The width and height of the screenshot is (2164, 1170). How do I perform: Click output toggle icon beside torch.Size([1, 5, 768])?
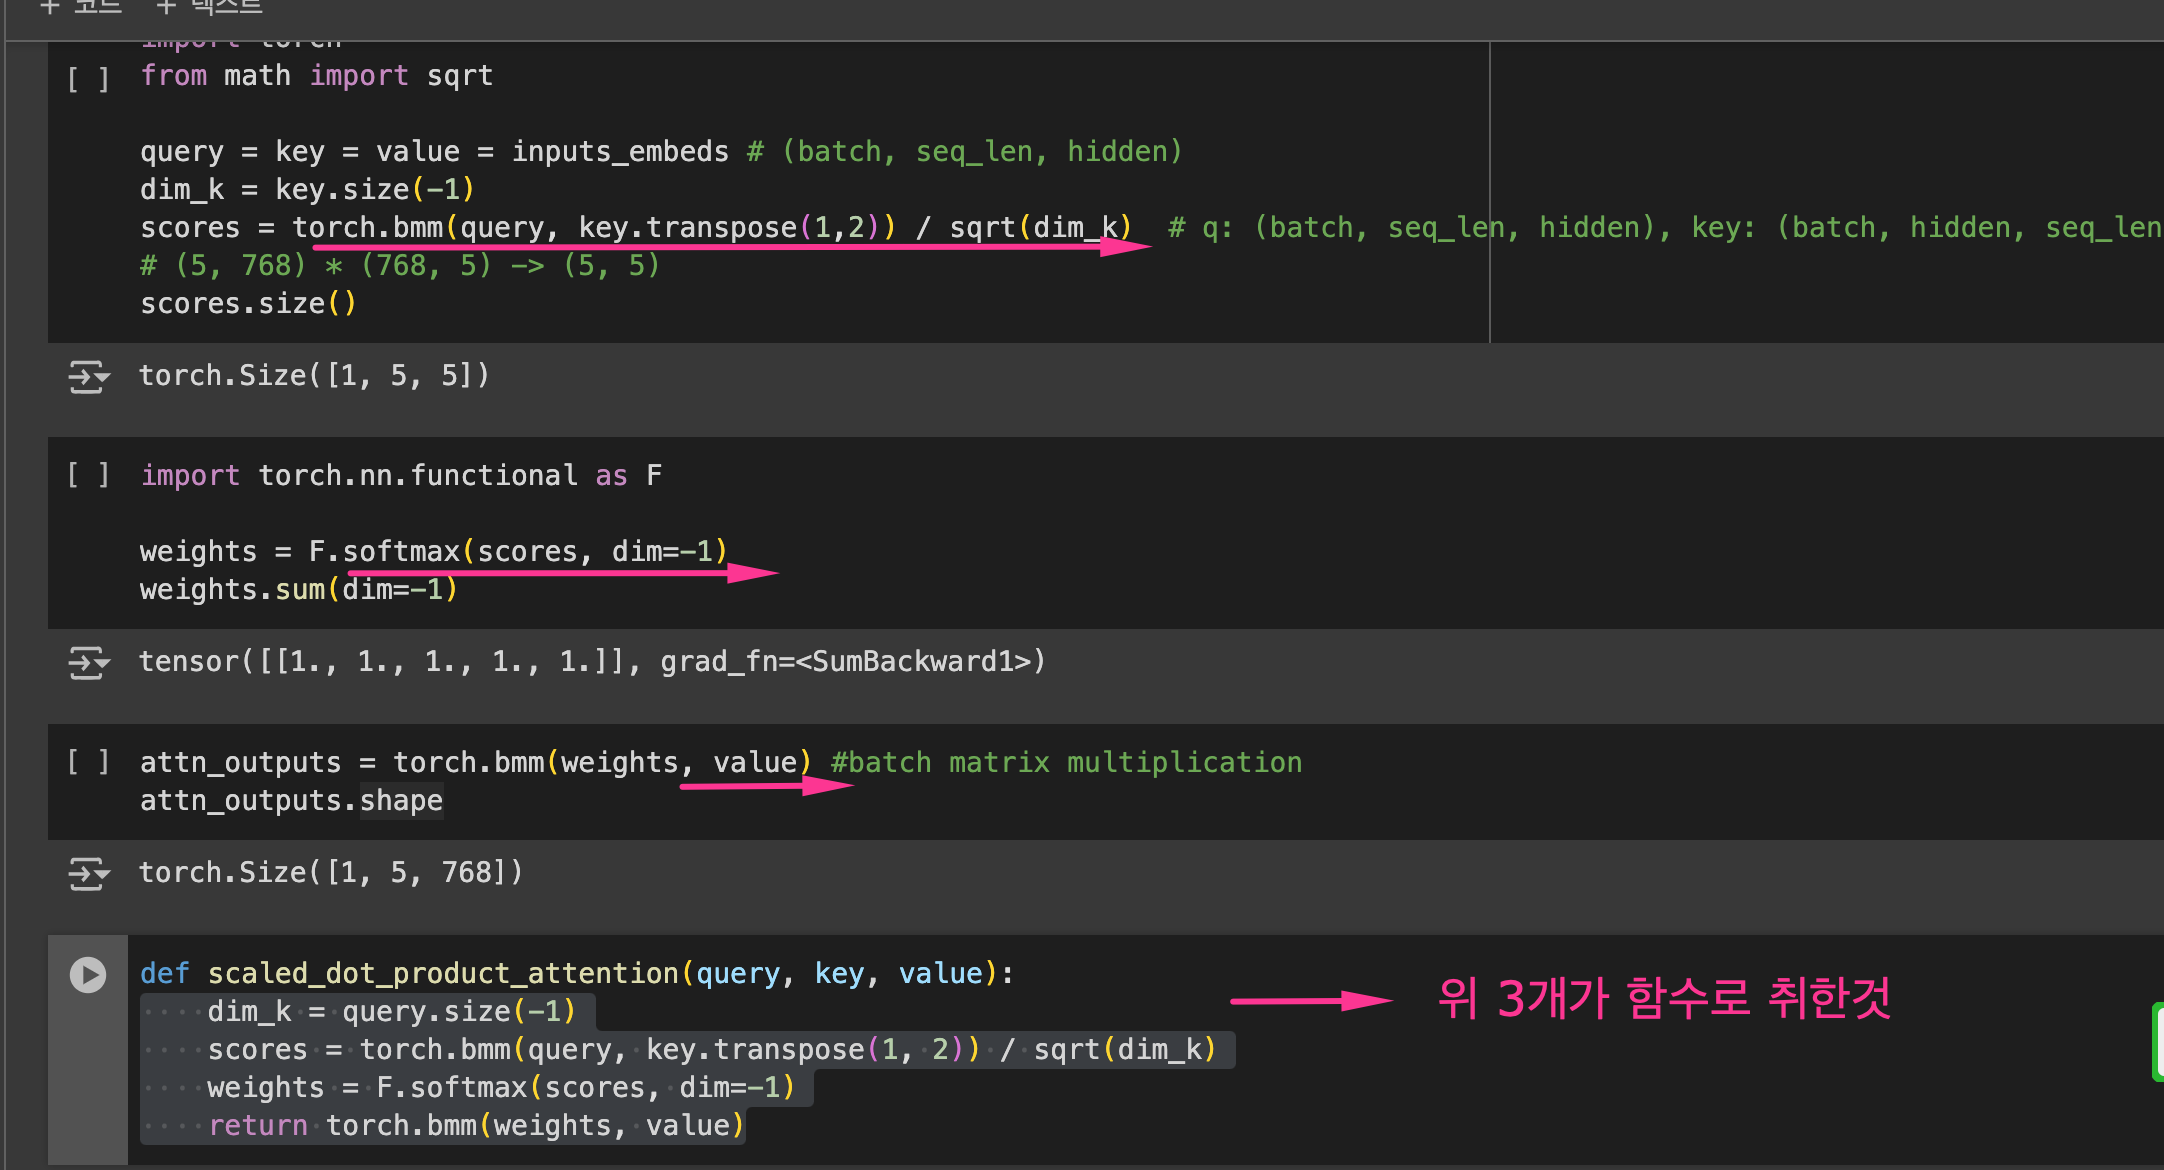88,873
